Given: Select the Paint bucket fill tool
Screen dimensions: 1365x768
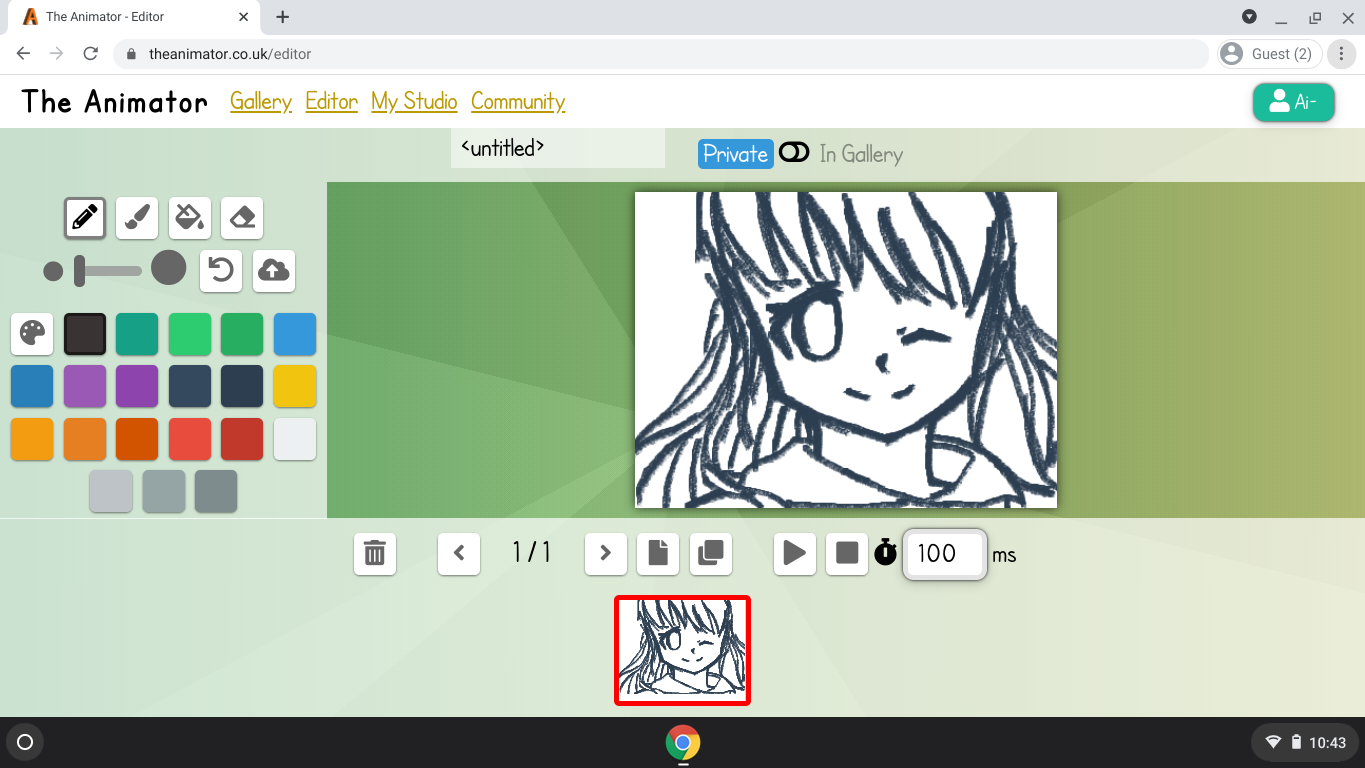Looking at the screenshot, I should click(x=190, y=217).
